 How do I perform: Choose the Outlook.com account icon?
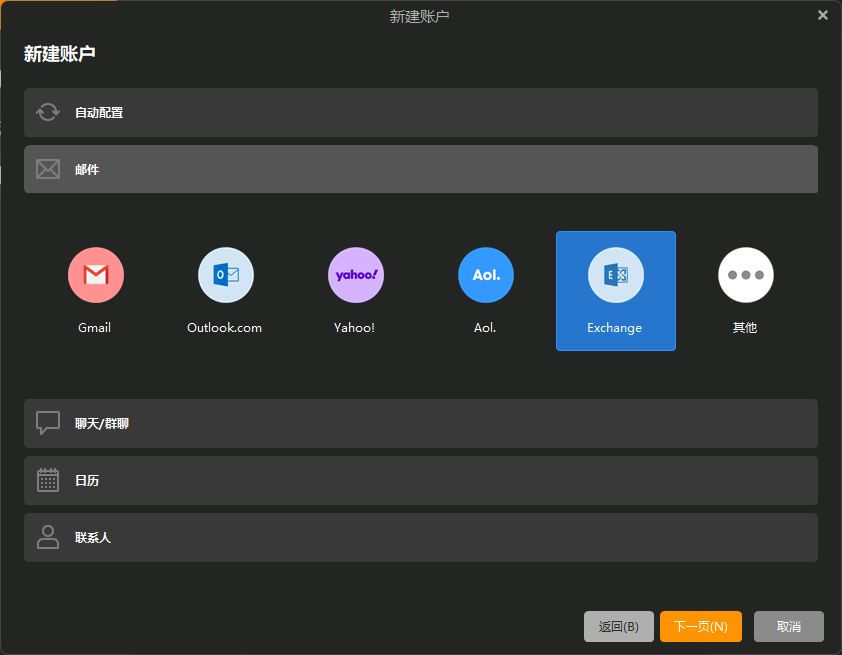click(x=226, y=275)
